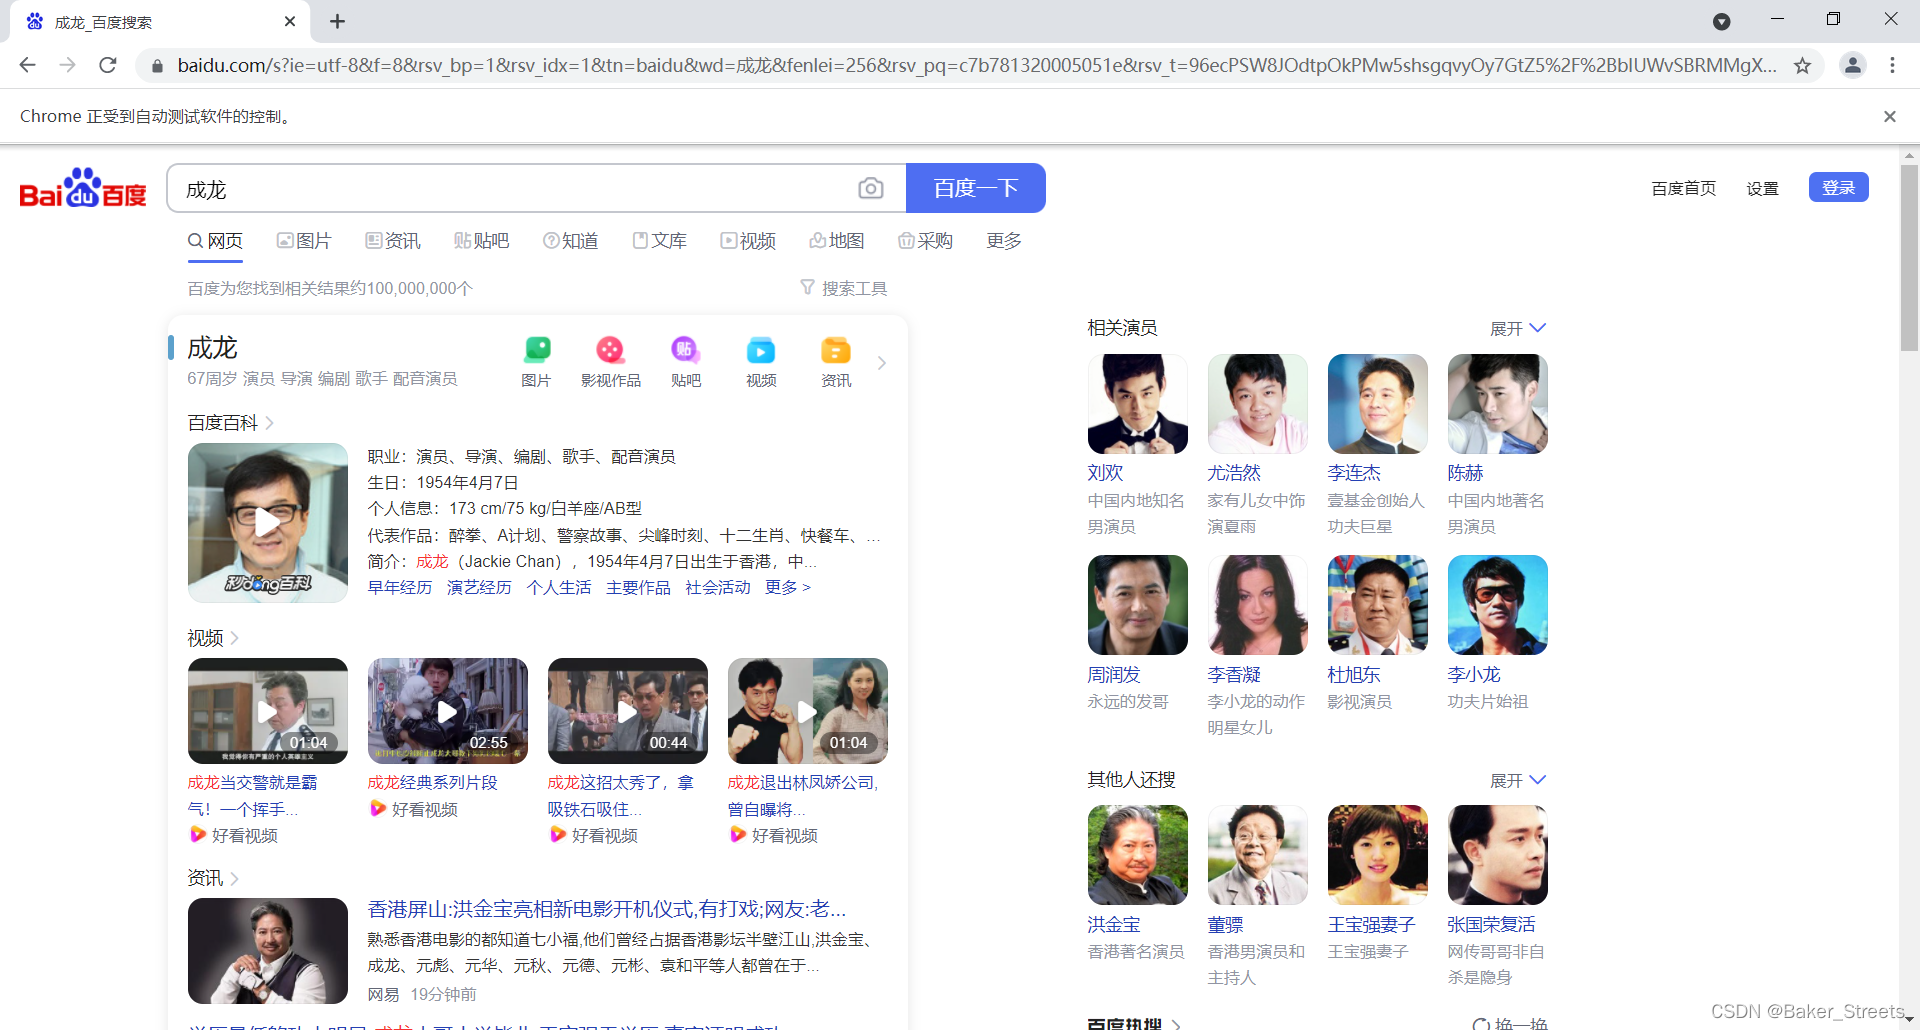Image resolution: width=1920 pixels, height=1030 pixels.
Task: Open the 图片 shortcut icon in 成龙 card
Action: (537, 350)
